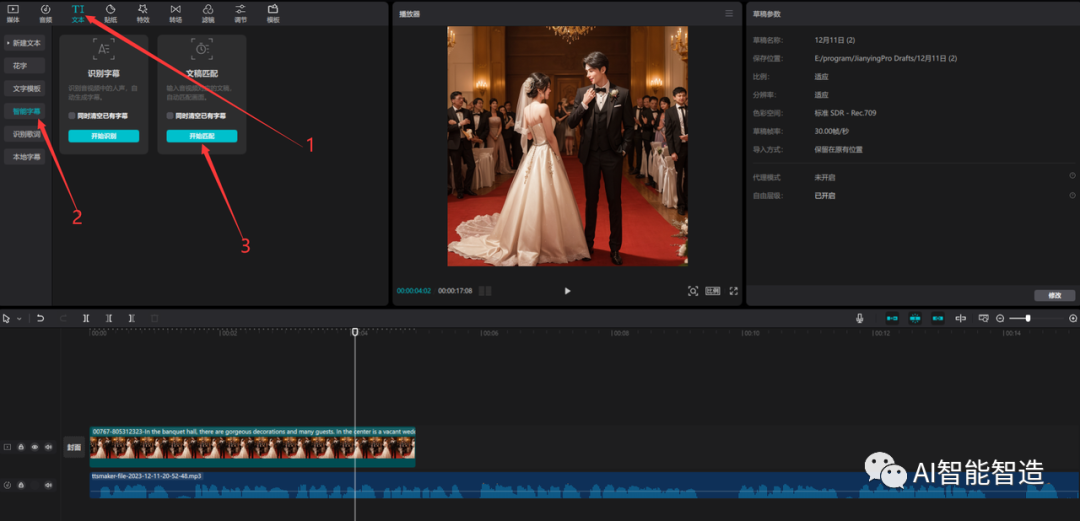This screenshot has width=1080, height=521.
Task: Toggle auto snapping
Action: point(915,318)
